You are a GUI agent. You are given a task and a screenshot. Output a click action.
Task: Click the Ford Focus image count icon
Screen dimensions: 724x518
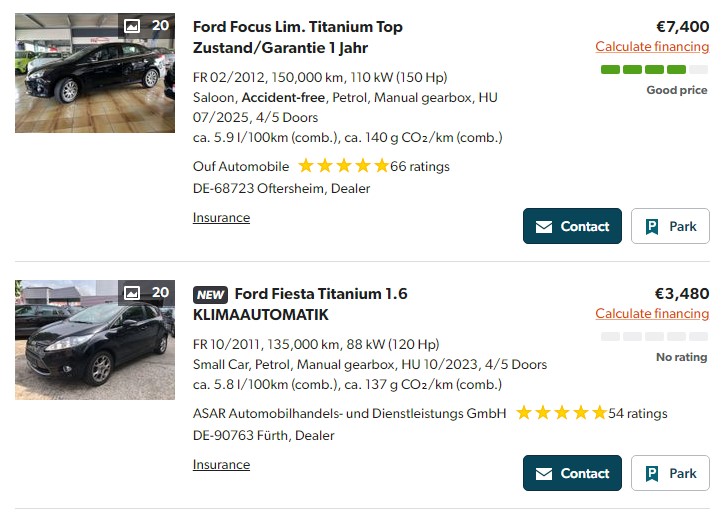(132, 26)
